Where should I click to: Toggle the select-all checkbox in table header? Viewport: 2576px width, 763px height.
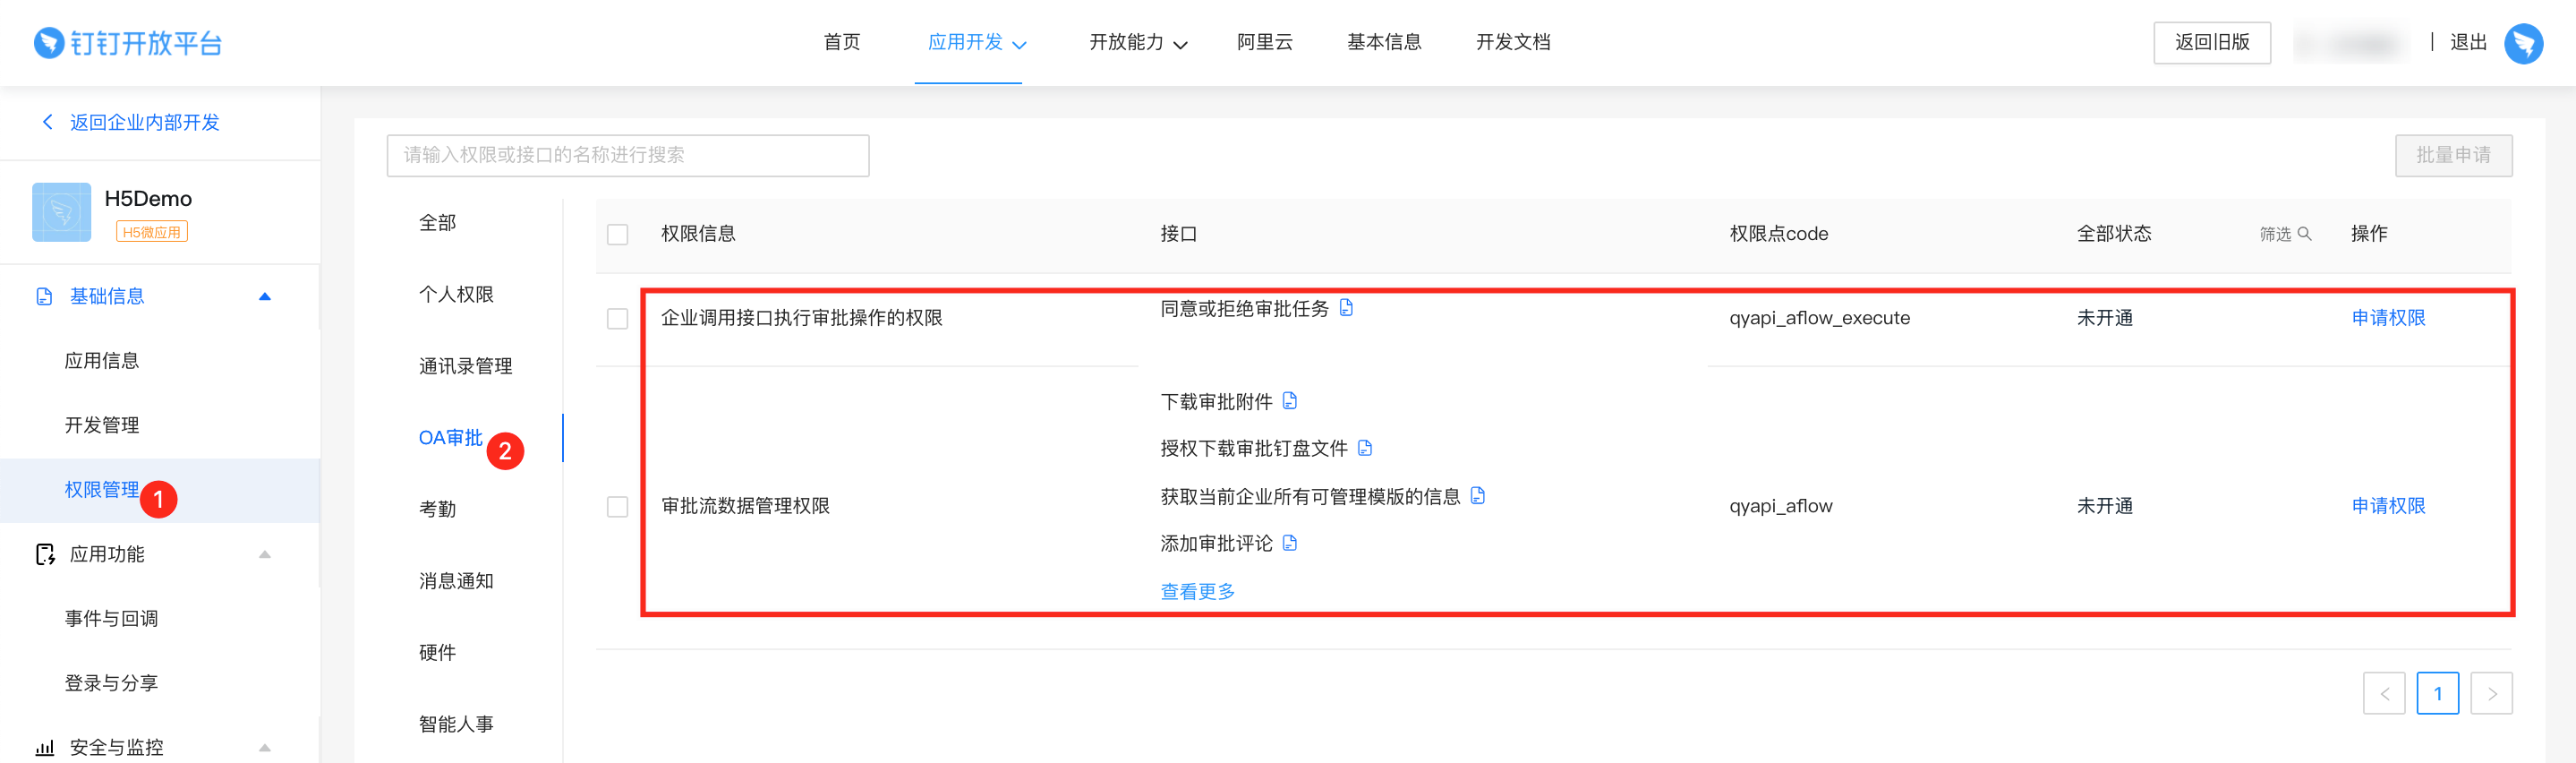pyautogui.click(x=618, y=235)
